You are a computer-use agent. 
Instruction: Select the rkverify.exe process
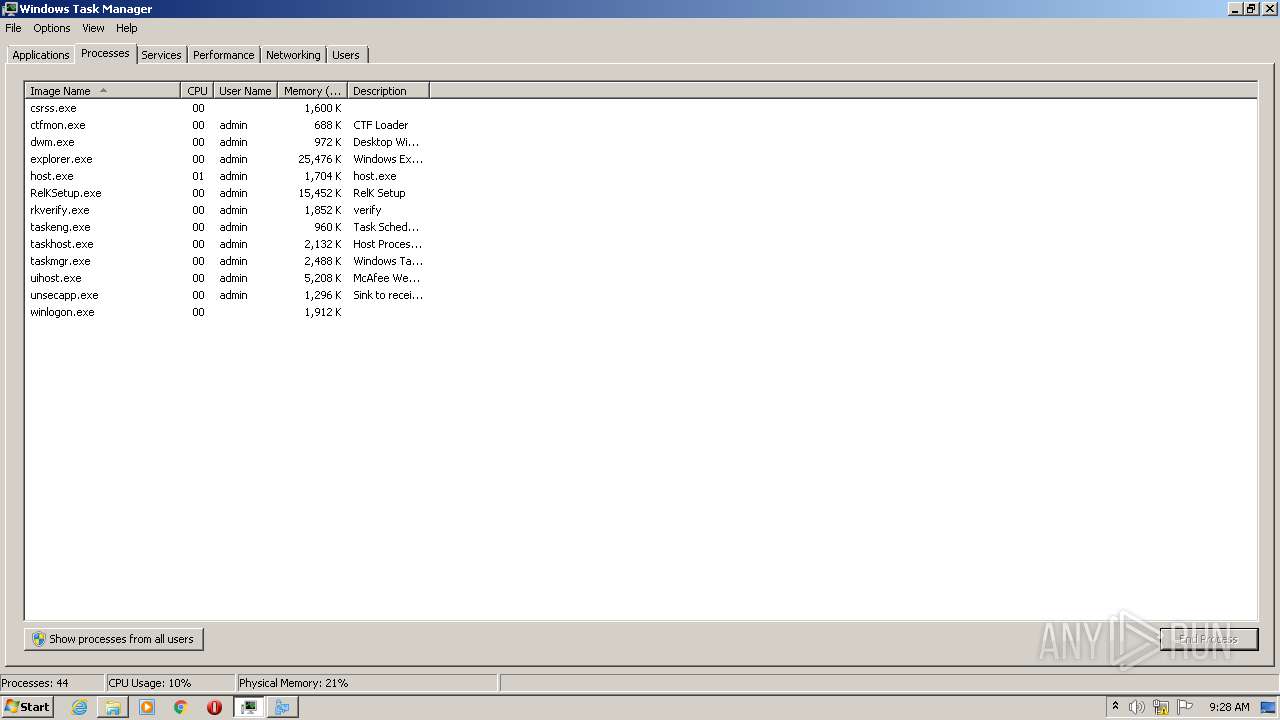(x=60, y=210)
